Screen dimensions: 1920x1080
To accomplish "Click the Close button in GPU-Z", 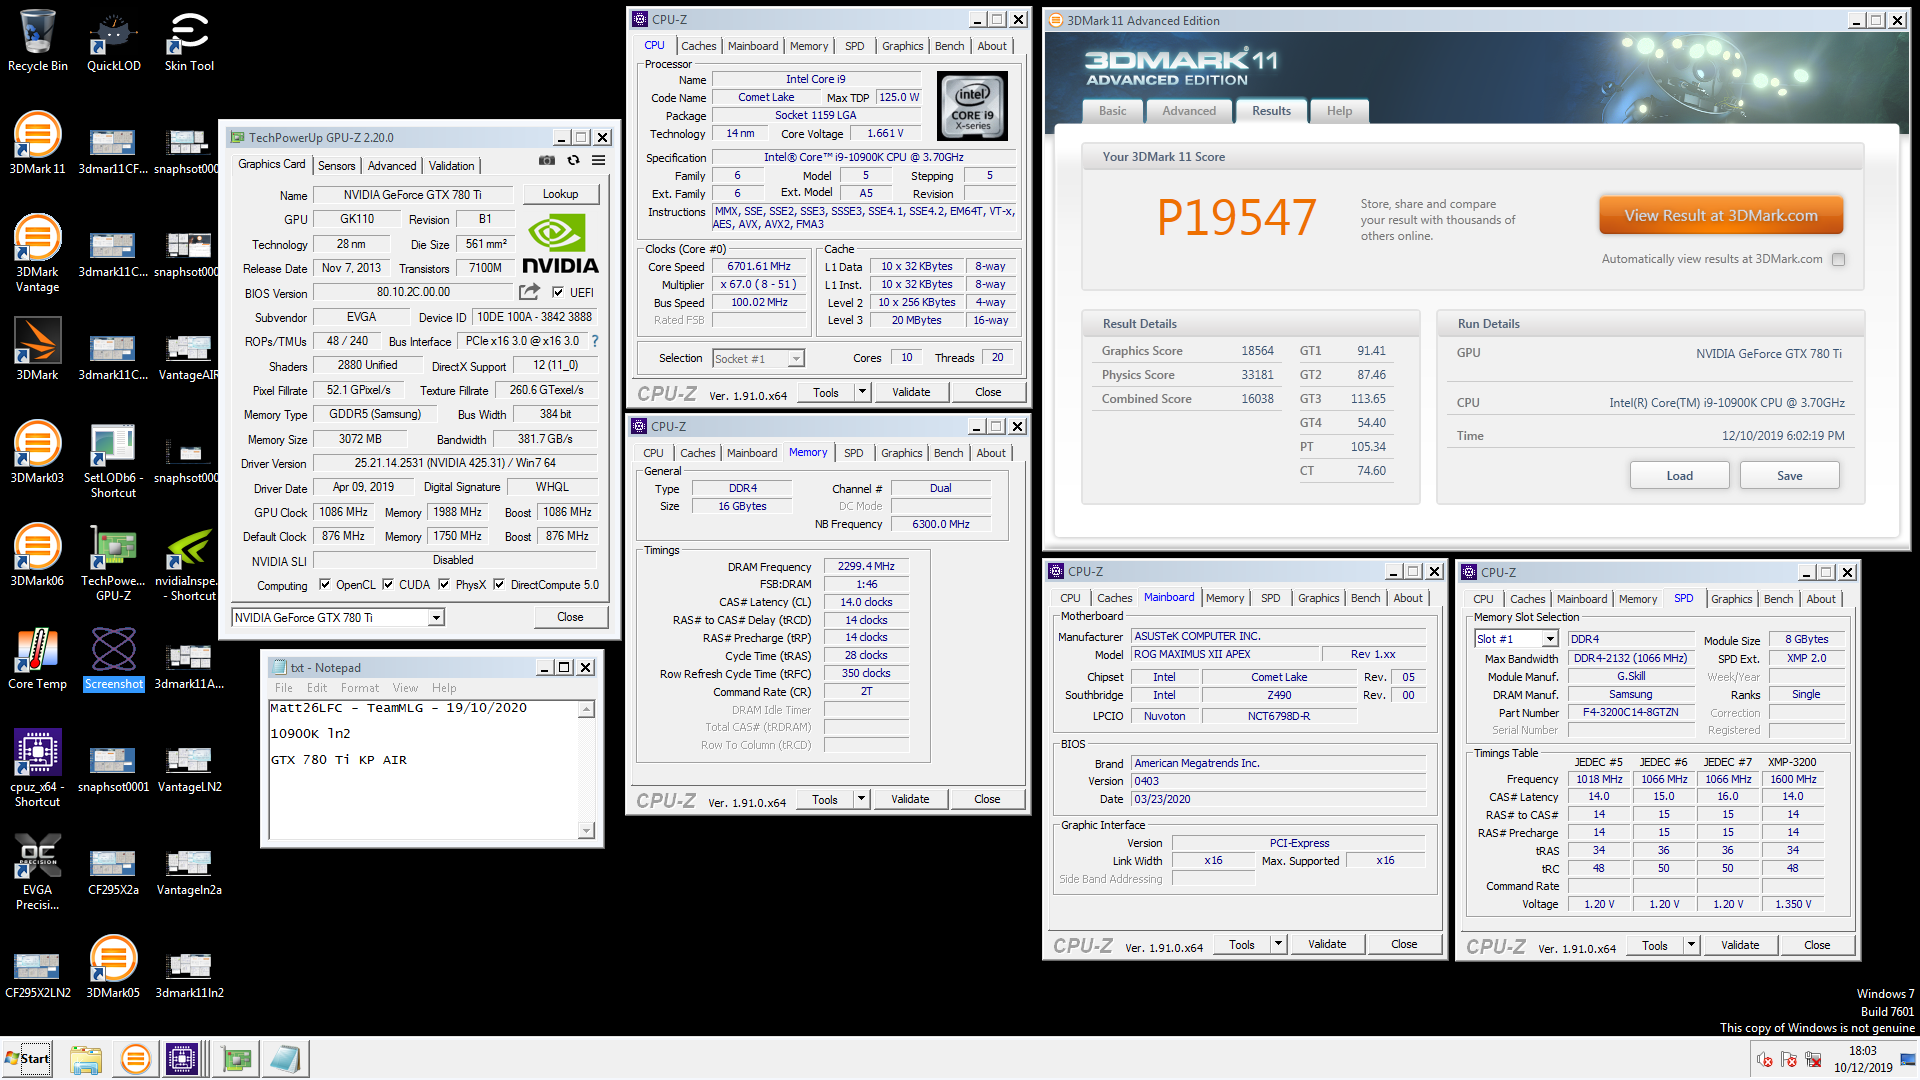I will point(570,617).
